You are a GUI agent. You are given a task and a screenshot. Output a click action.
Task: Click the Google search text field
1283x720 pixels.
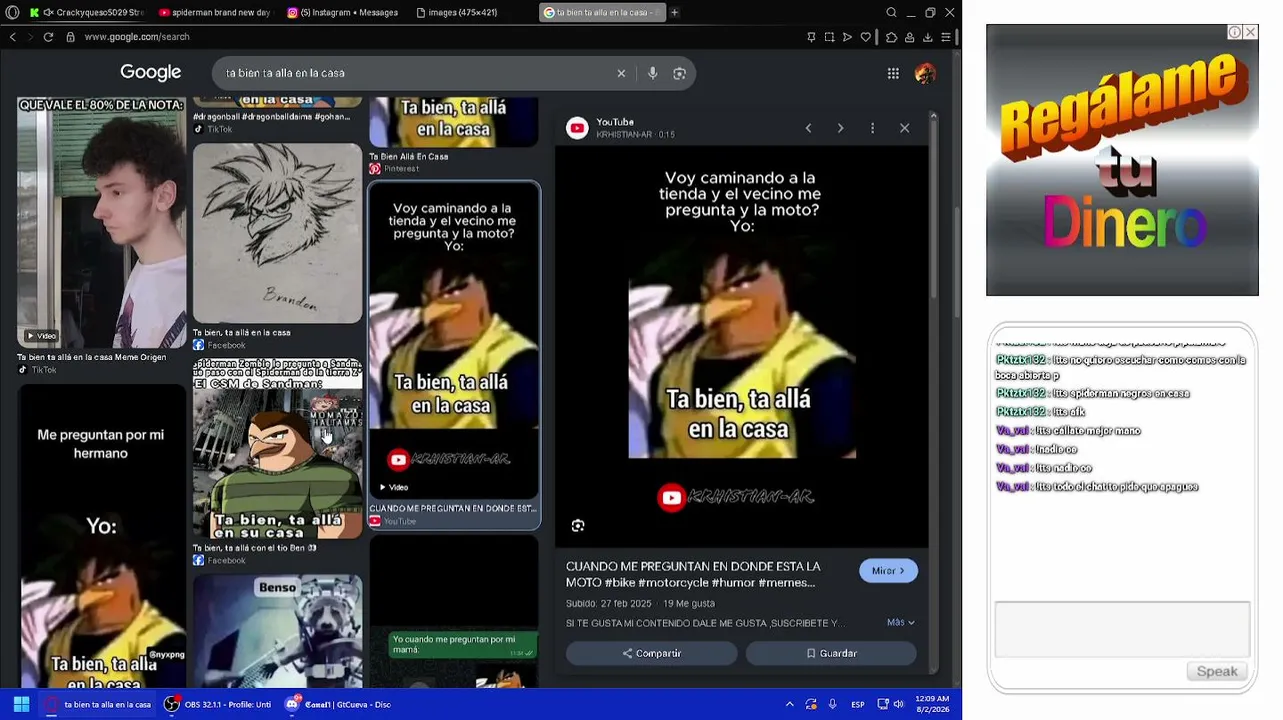click(x=415, y=73)
